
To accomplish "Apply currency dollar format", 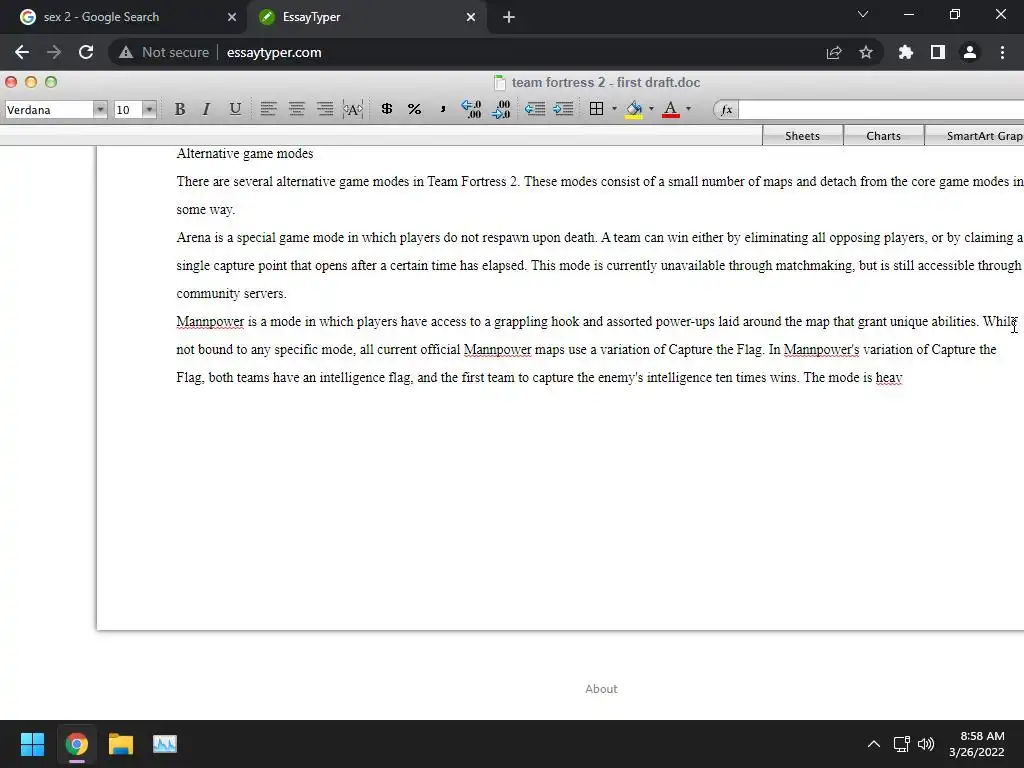I will tap(387, 109).
